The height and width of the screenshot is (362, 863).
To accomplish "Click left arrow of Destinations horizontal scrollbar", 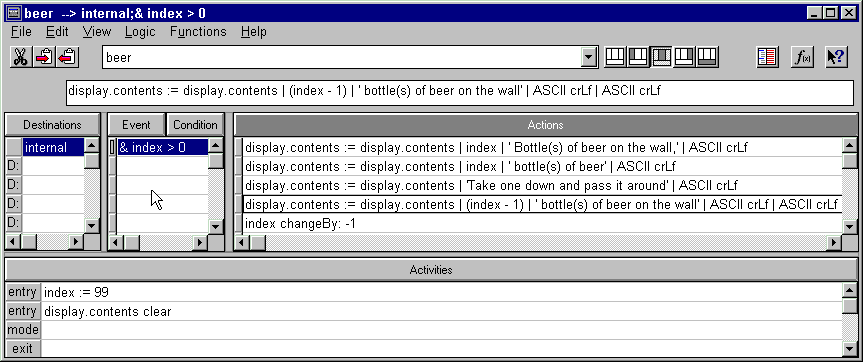I will point(13,242).
